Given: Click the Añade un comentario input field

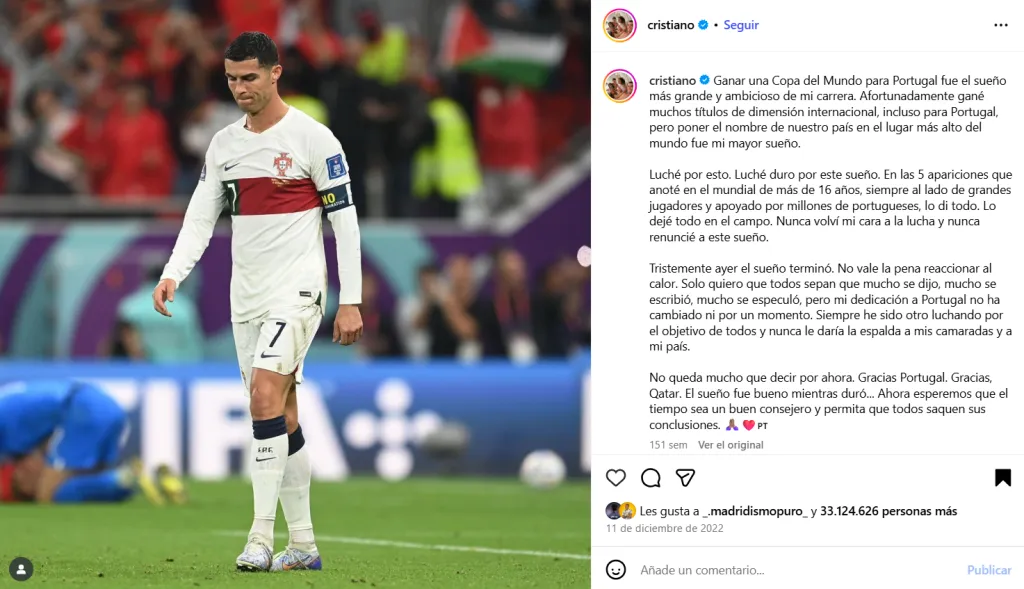Looking at the screenshot, I should (797, 570).
